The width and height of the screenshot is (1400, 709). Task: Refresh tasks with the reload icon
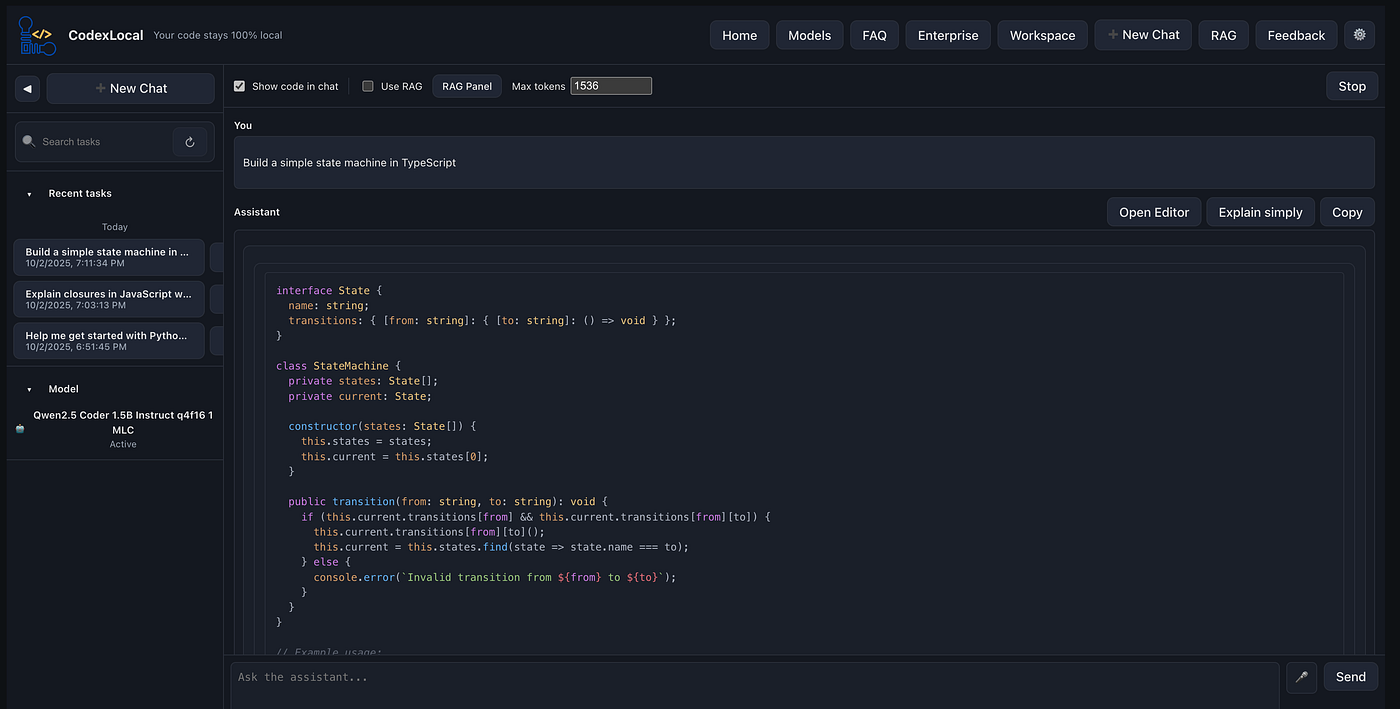coord(190,142)
